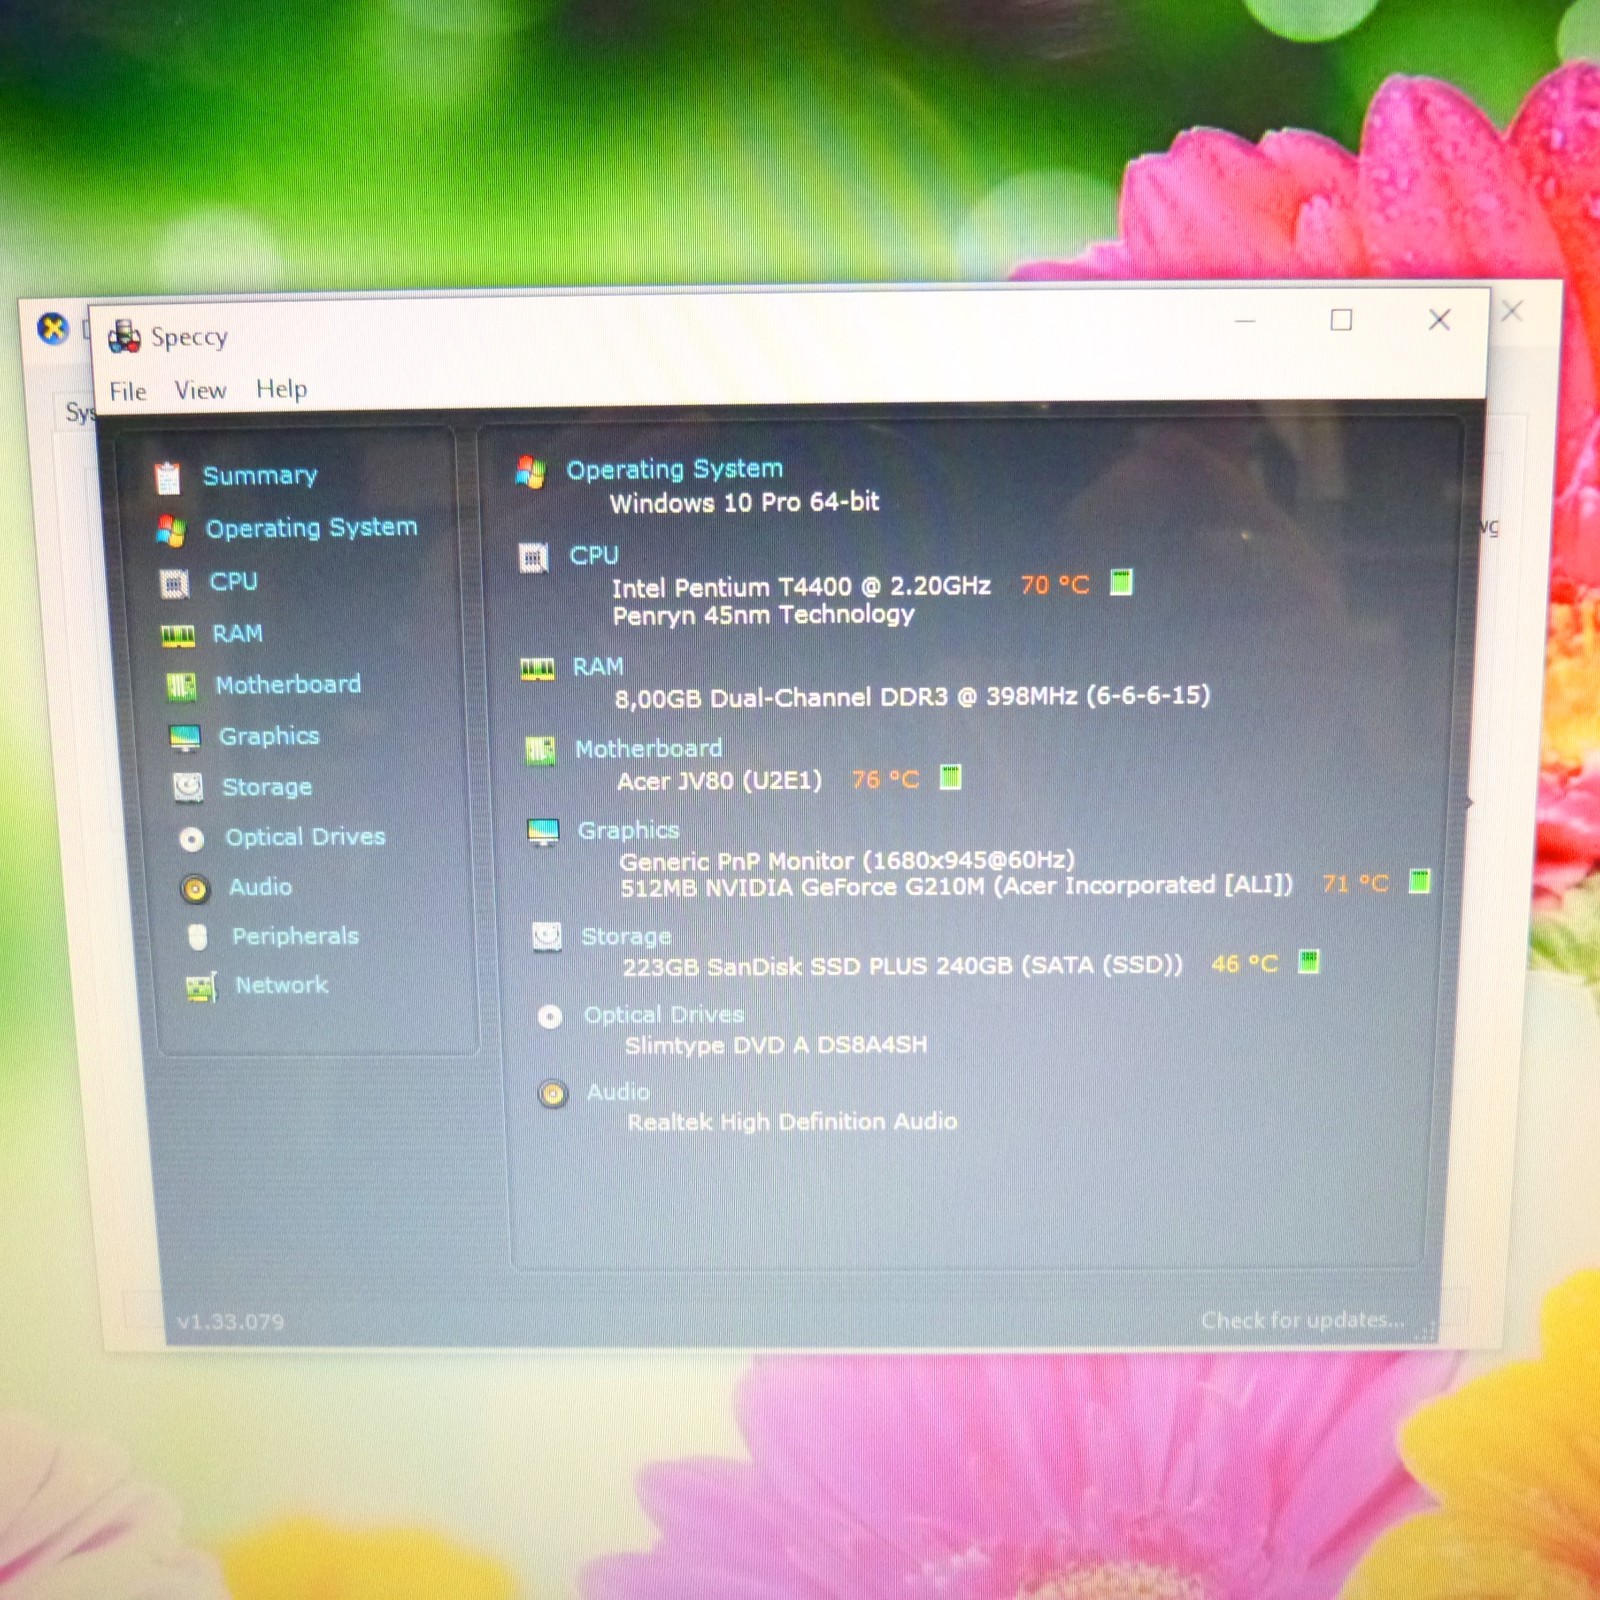Click the storage temperature 46 °C reading

[1245, 964]
